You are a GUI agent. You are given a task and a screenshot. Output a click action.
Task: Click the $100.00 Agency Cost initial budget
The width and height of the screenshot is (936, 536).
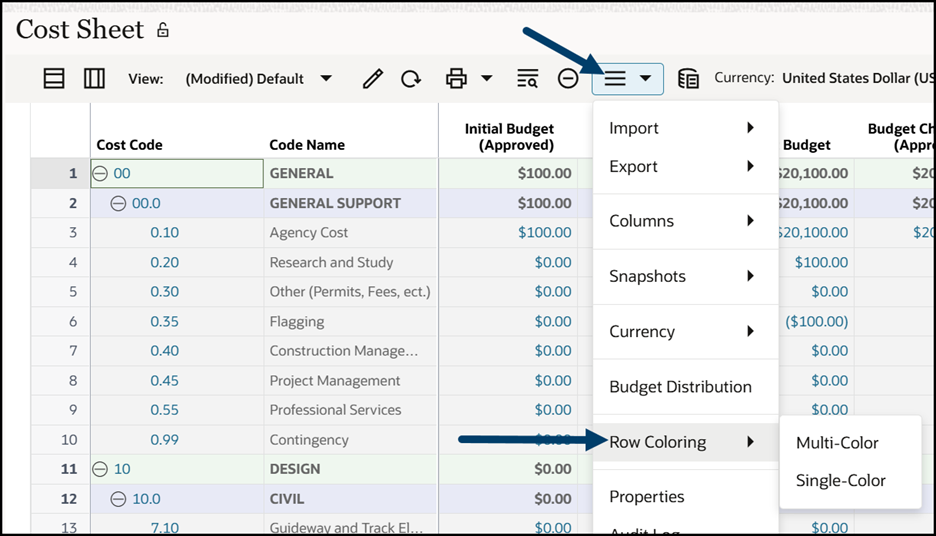544,232
